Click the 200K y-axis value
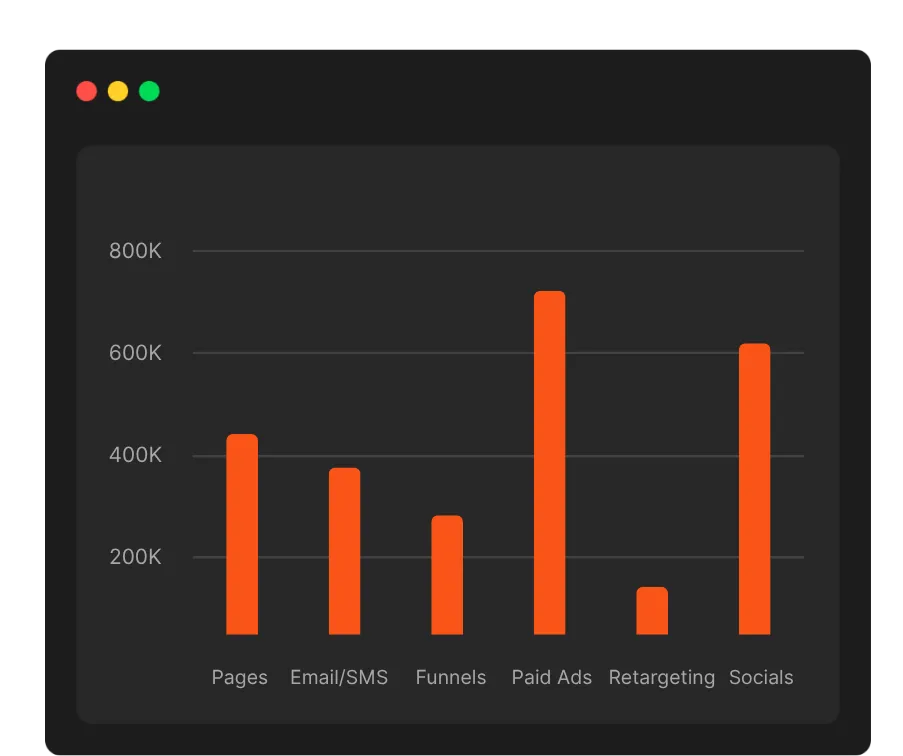 point(135,557)
